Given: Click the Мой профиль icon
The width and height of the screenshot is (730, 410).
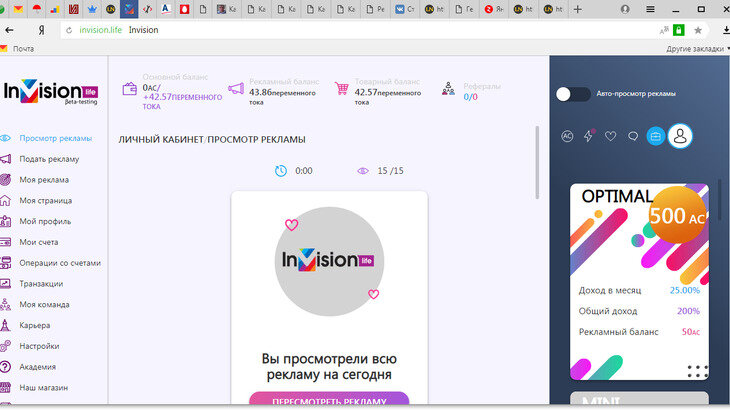Looking at the screenshot, I should point(5,222).
